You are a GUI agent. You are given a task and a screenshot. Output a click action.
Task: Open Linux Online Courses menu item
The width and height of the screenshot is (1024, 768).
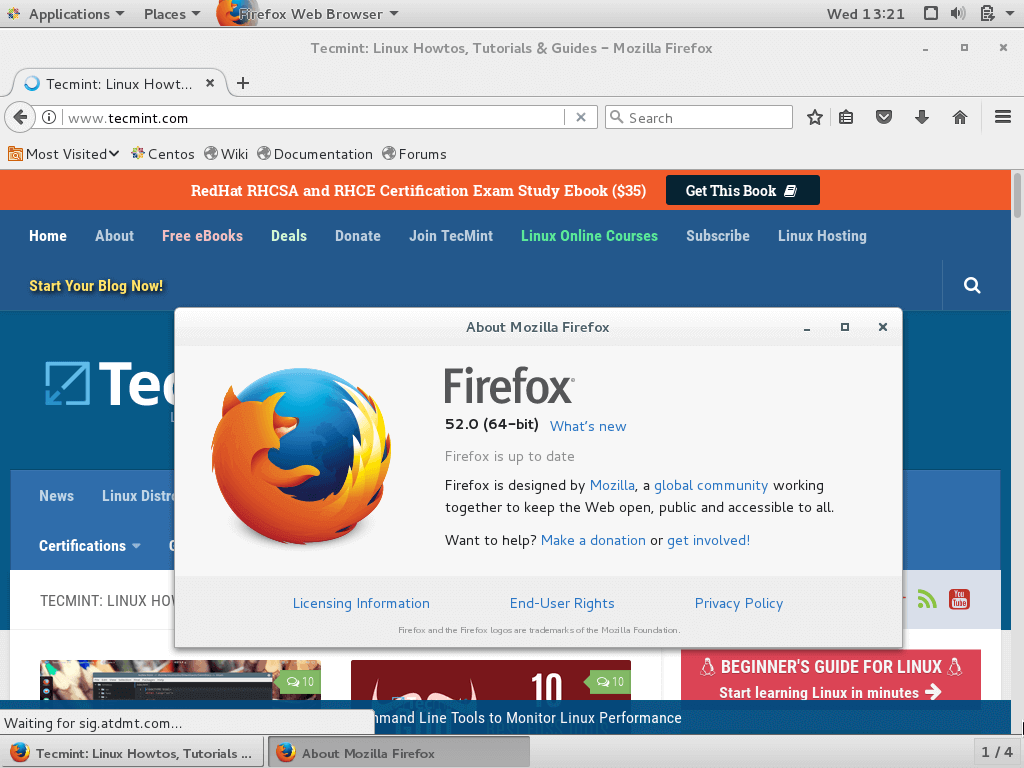589,236
